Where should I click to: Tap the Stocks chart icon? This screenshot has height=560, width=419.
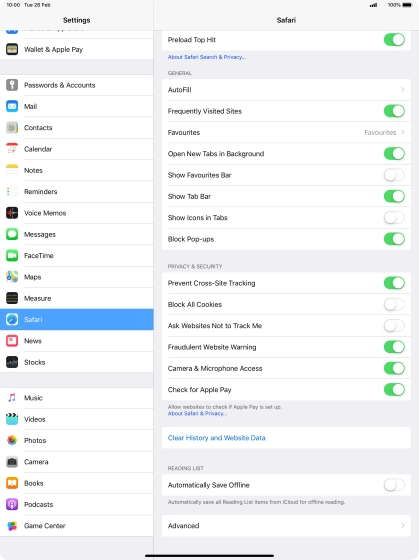click(12, 362)
